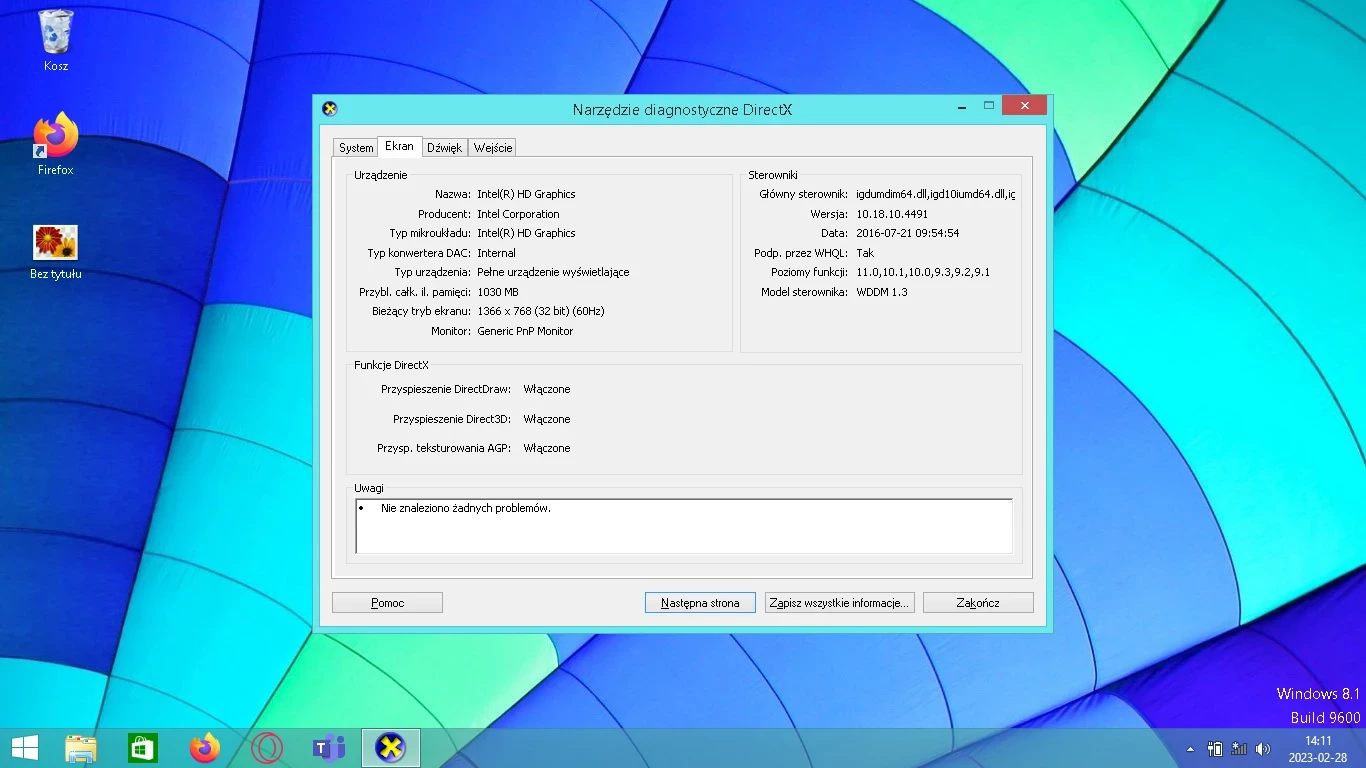Open Firefox from the taskbar

tap(205, 748)
